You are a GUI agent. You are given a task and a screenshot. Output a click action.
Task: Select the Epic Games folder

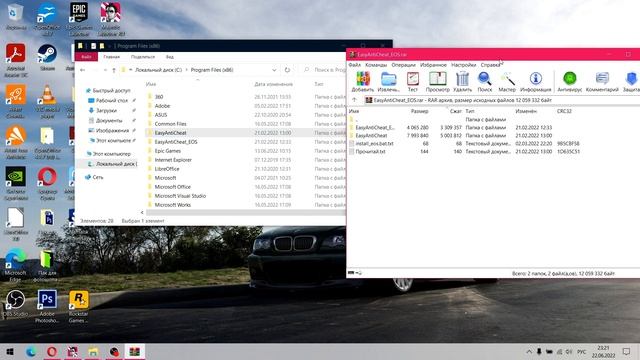pos(167,151)
